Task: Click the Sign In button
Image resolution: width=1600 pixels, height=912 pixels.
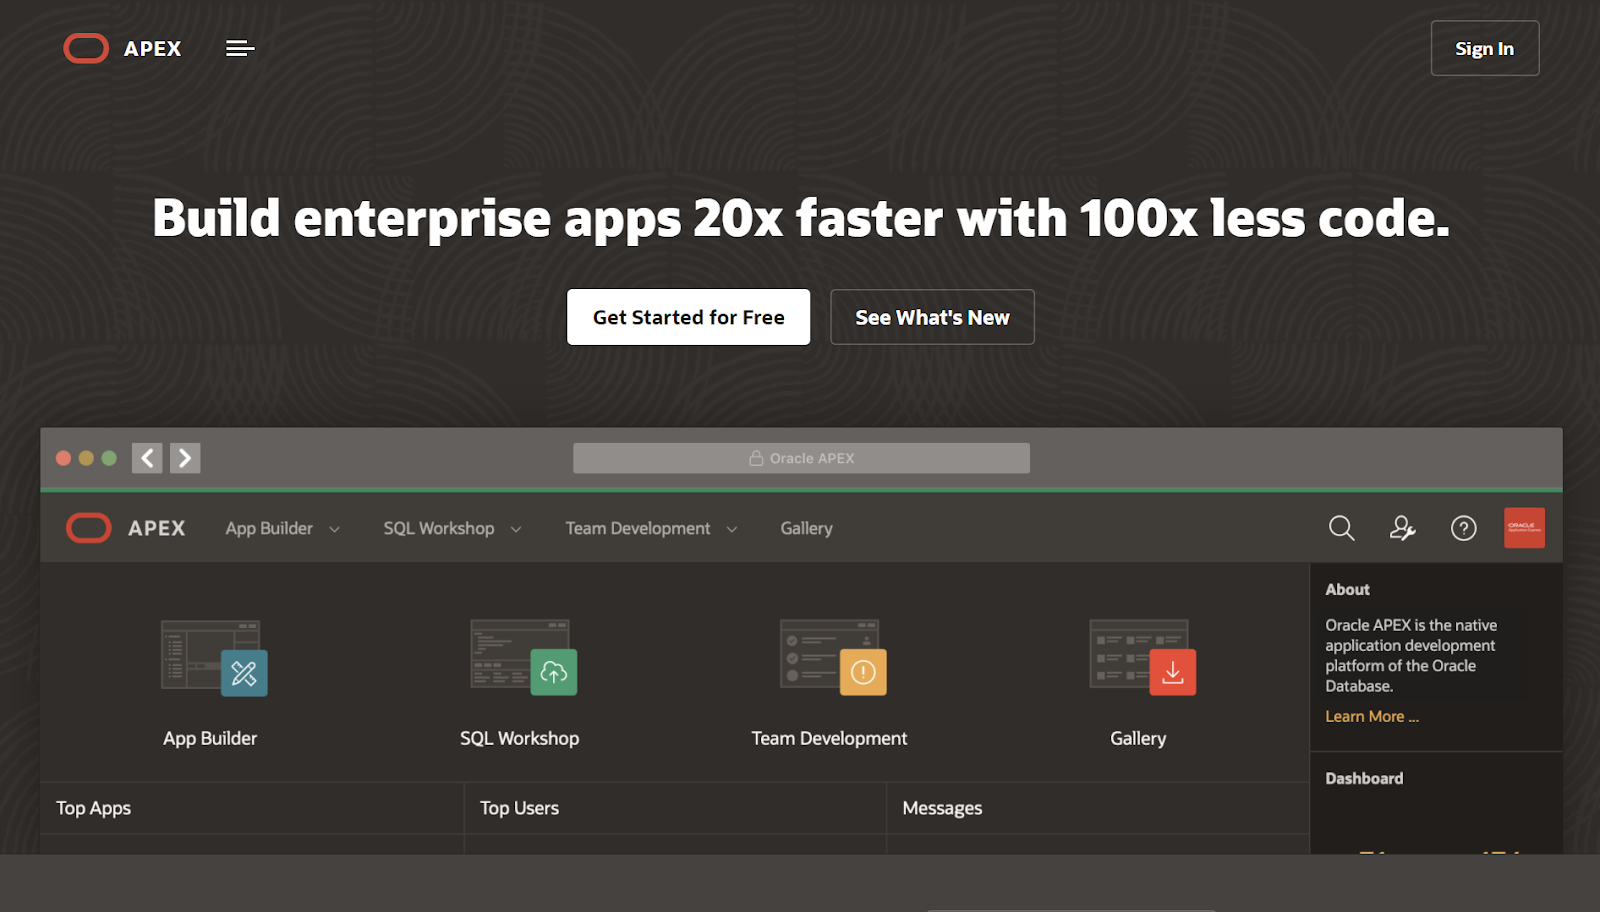Action: [x=1485, y=48]
